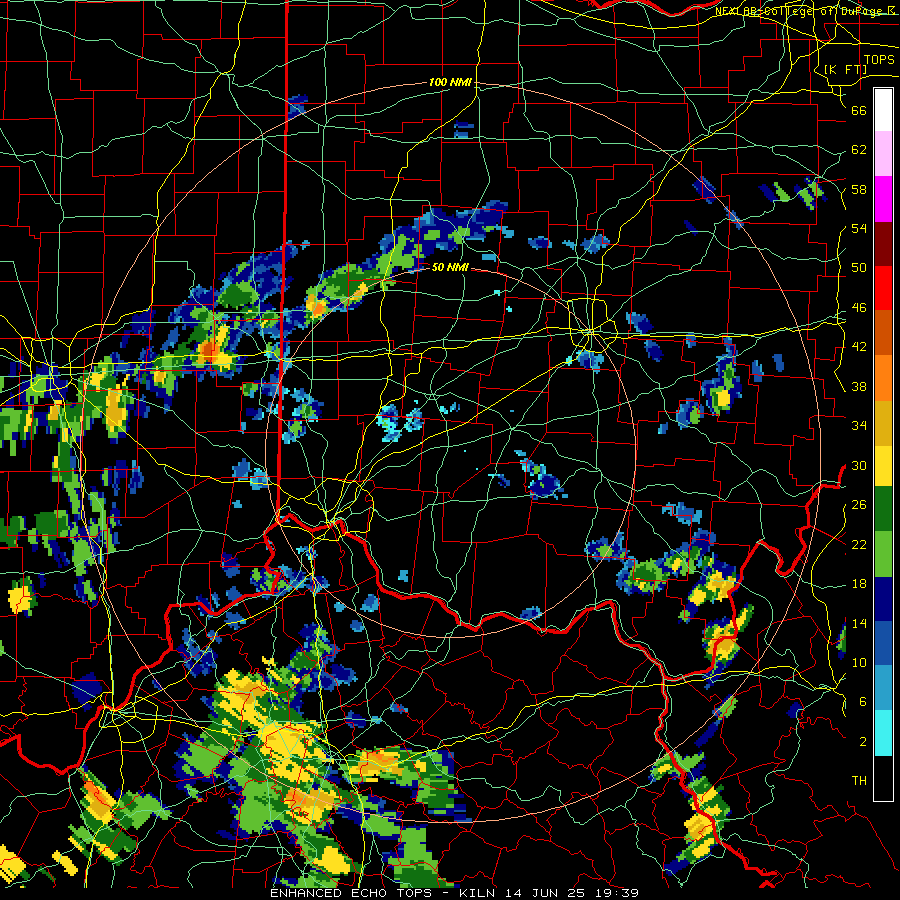The image size is (900, 900).
Task: Select the bright red legend swatch
Action: coord(883,288)
